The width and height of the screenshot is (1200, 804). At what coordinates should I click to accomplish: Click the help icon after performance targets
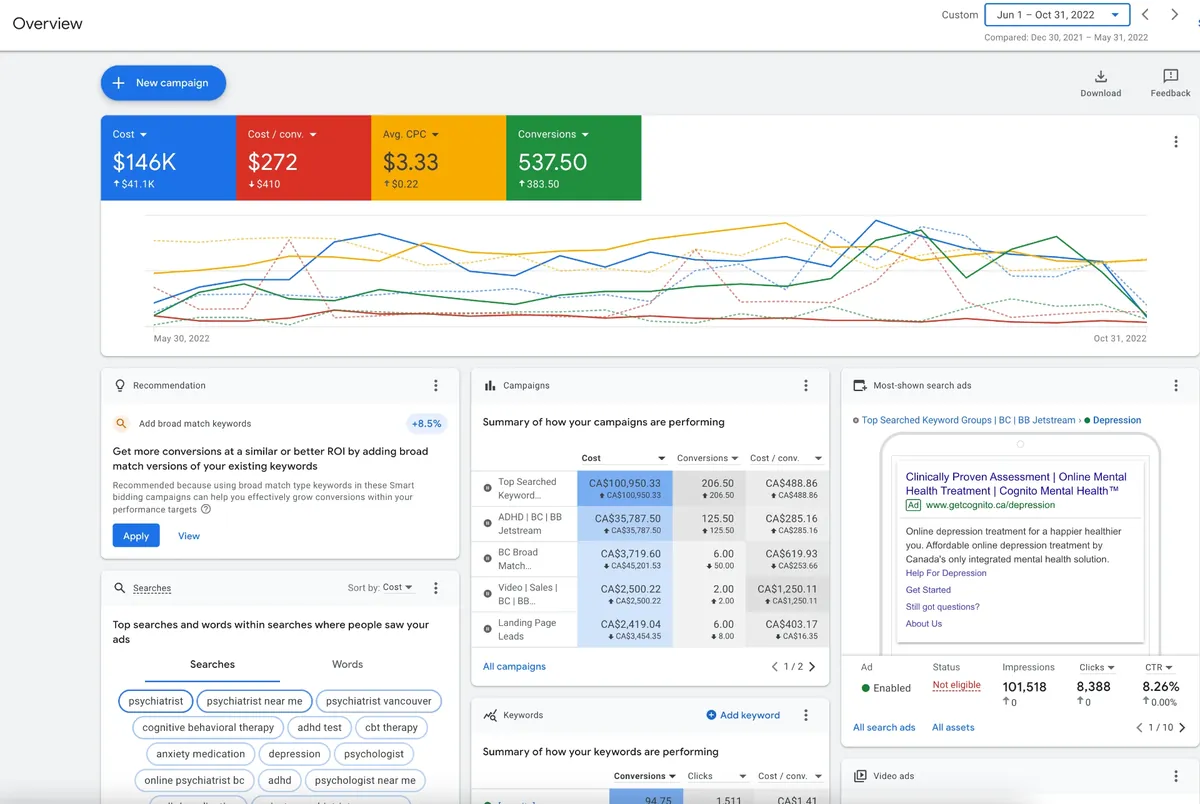pyautogui.click(x=206, y=509)
